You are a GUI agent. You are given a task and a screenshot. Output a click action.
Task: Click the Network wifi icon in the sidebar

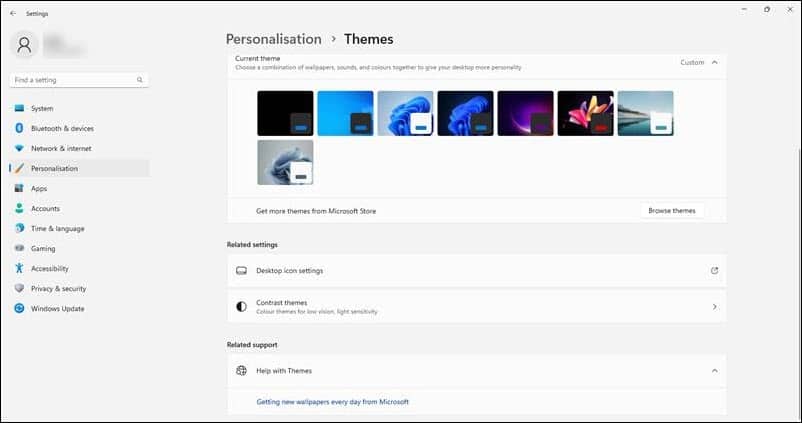(x=19, y=148)
